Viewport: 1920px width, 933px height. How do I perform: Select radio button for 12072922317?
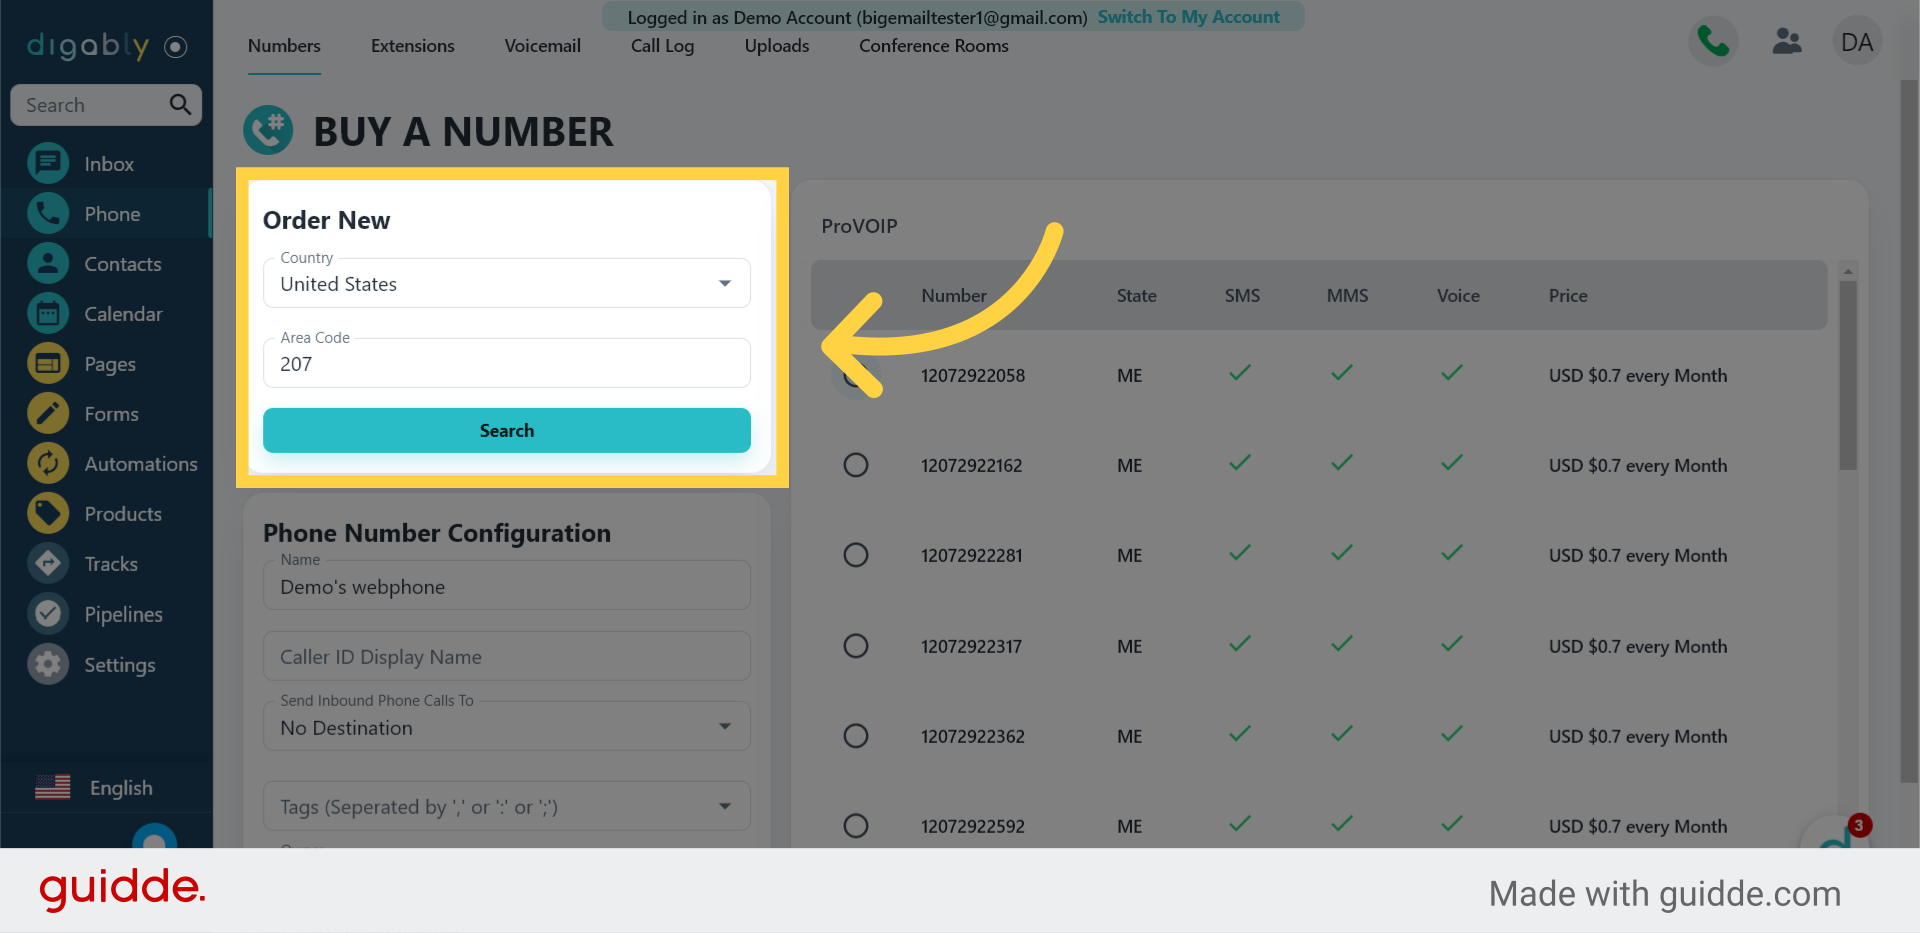pyautogui.click(x=856, y=646)
